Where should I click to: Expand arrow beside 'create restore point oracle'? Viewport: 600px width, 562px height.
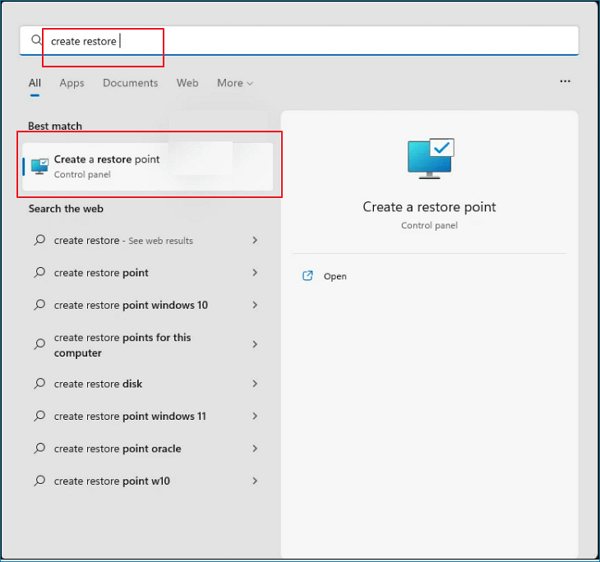coord(255,449)
